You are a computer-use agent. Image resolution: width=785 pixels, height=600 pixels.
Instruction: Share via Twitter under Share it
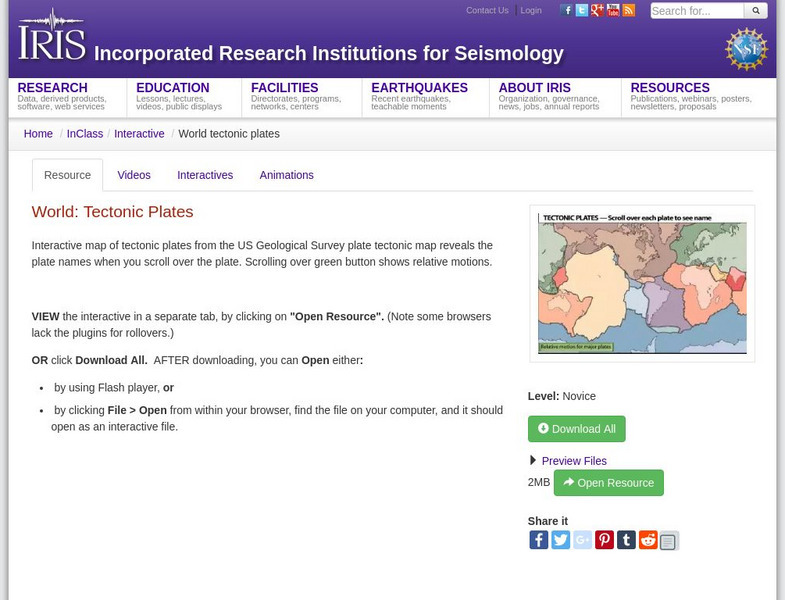point(560,540)
